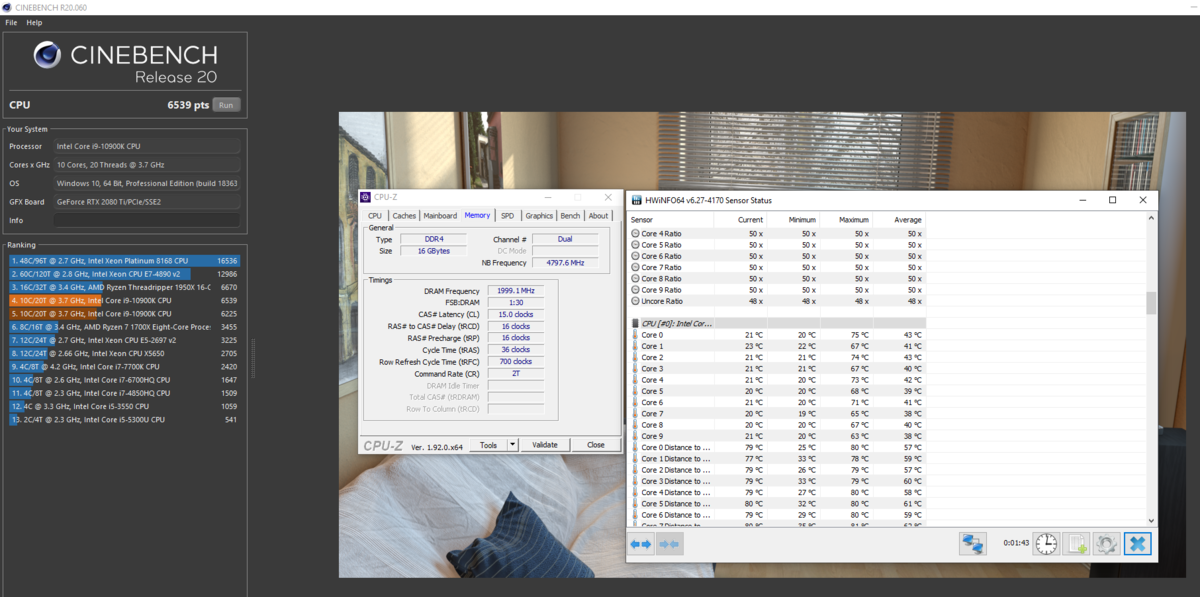1200x597 pixels.
Task: Click the Maximum column header in HWiNFO
Action: tap(846, 220)
